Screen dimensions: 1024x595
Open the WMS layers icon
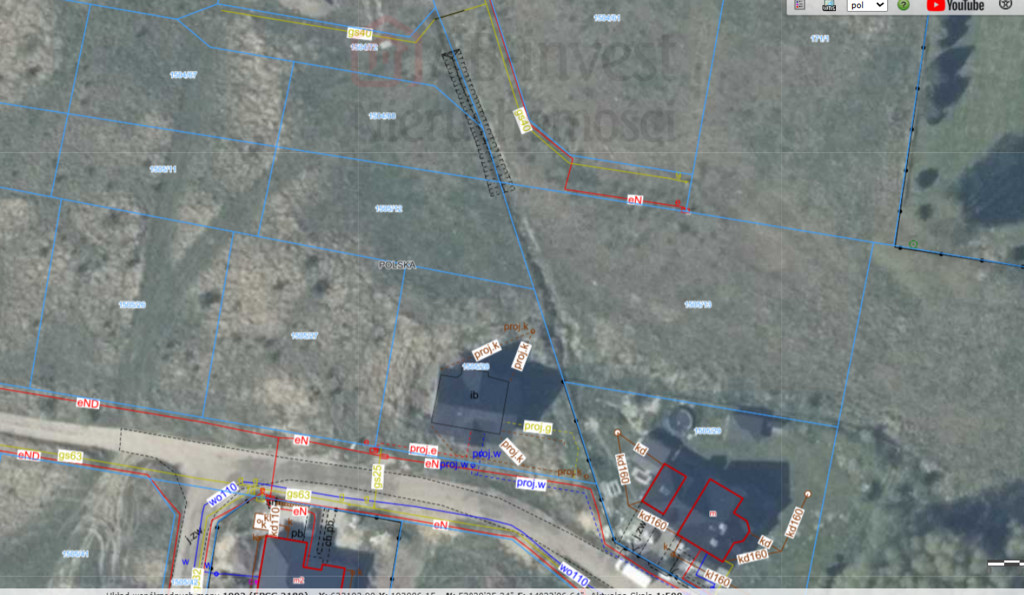click(x=829, y=5)
